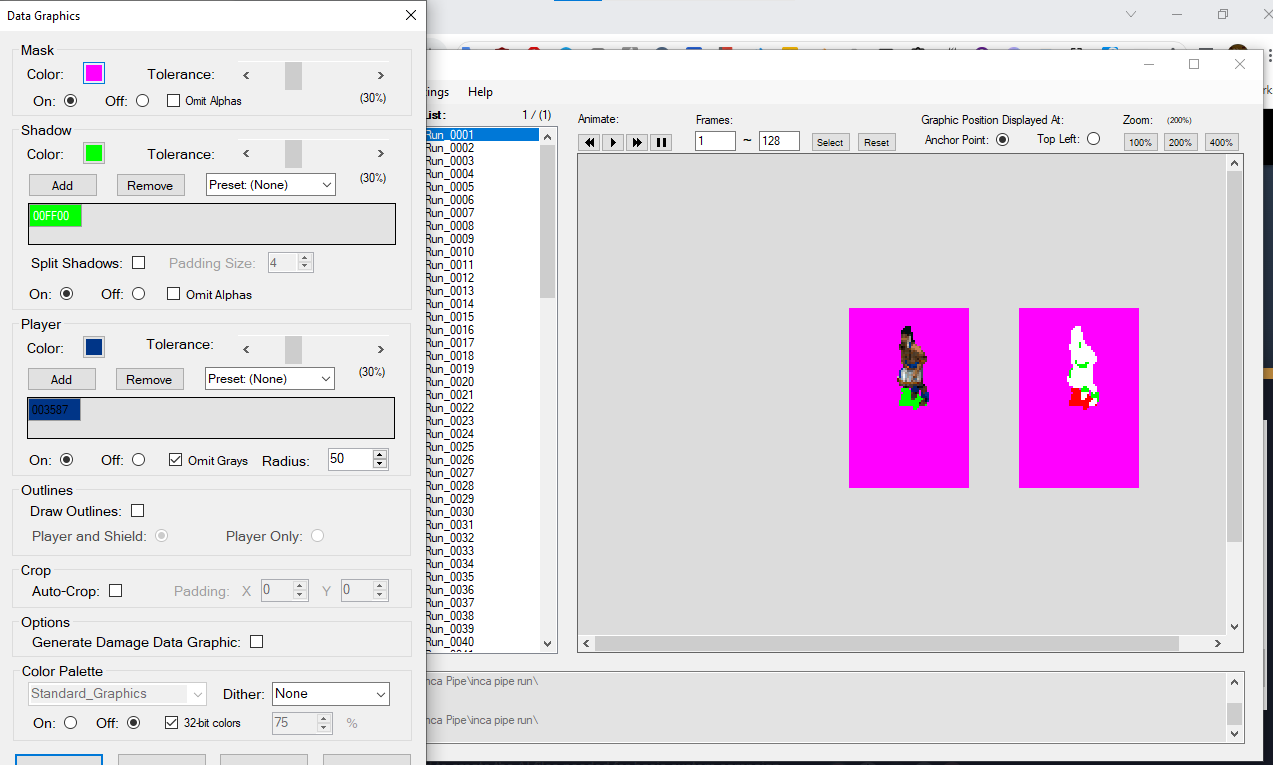Screen dimensions: 1273x765
Task: Decrease Player tolerance using the left arrow
Action: point(245,349)
